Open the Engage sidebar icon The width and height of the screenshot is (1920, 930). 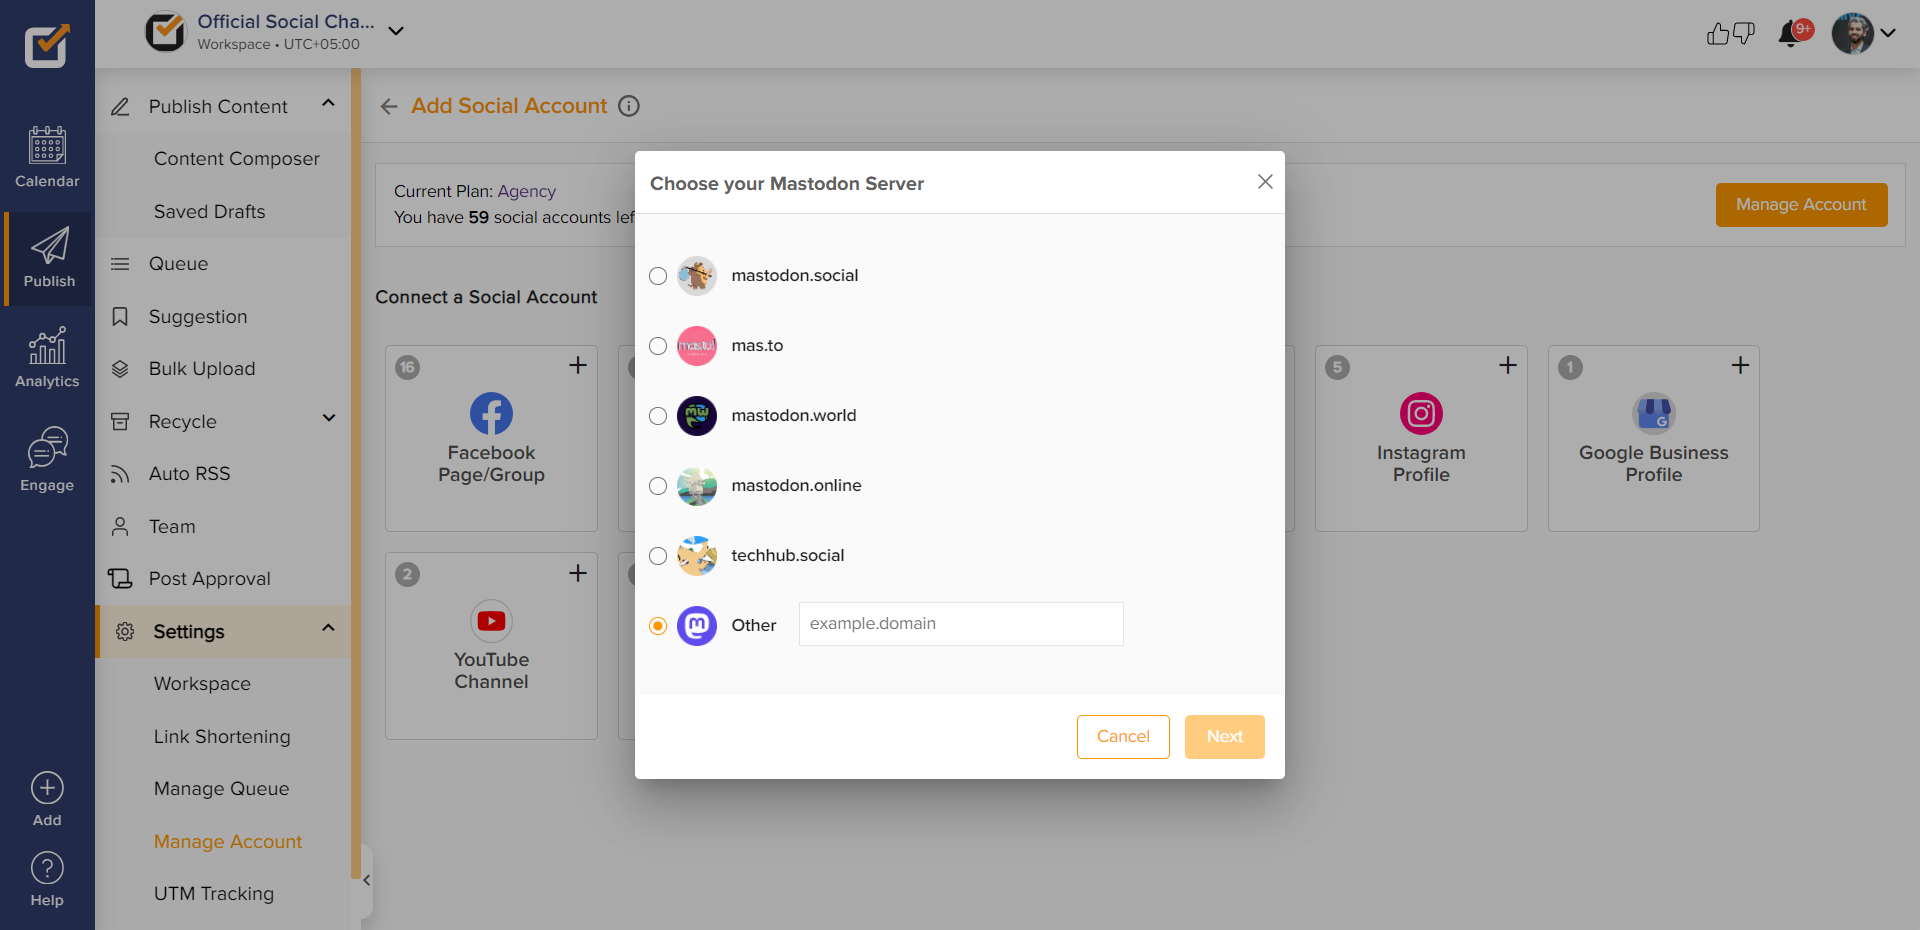coord(47,460)
